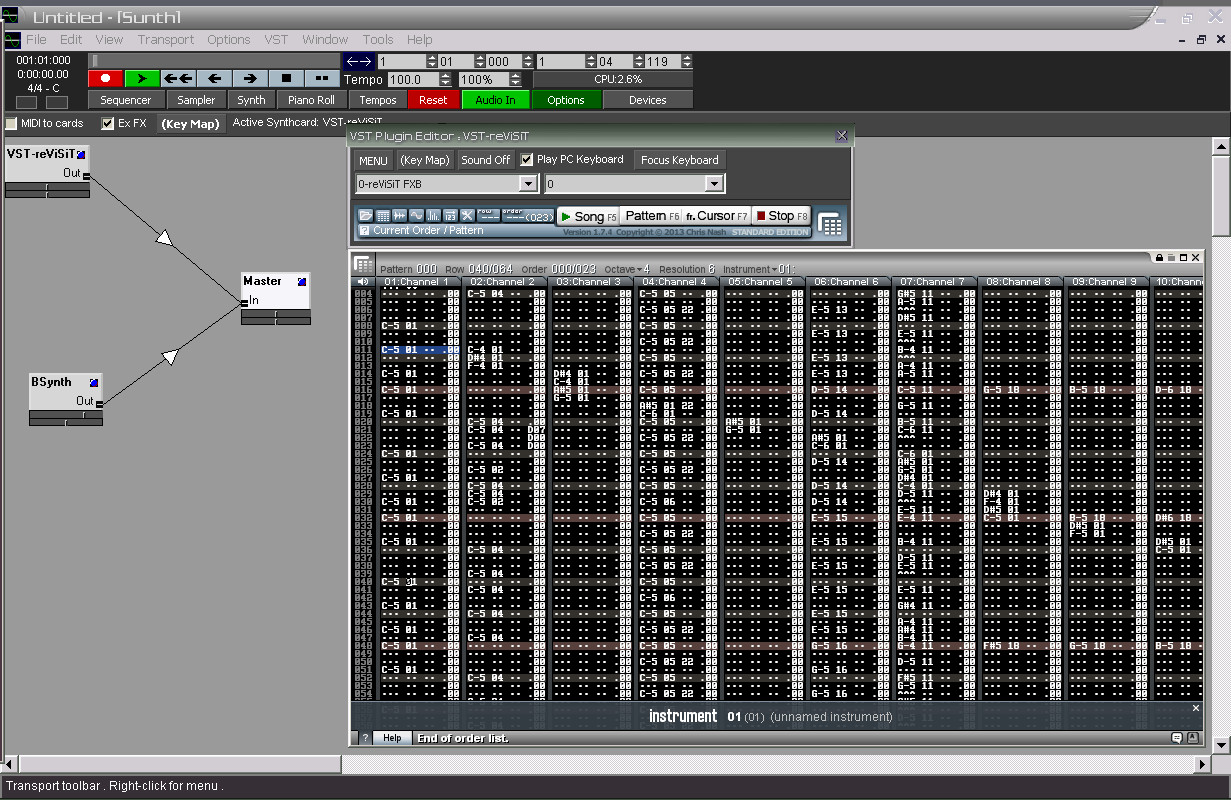Uncheck the Ex FX checkbox

108,124
